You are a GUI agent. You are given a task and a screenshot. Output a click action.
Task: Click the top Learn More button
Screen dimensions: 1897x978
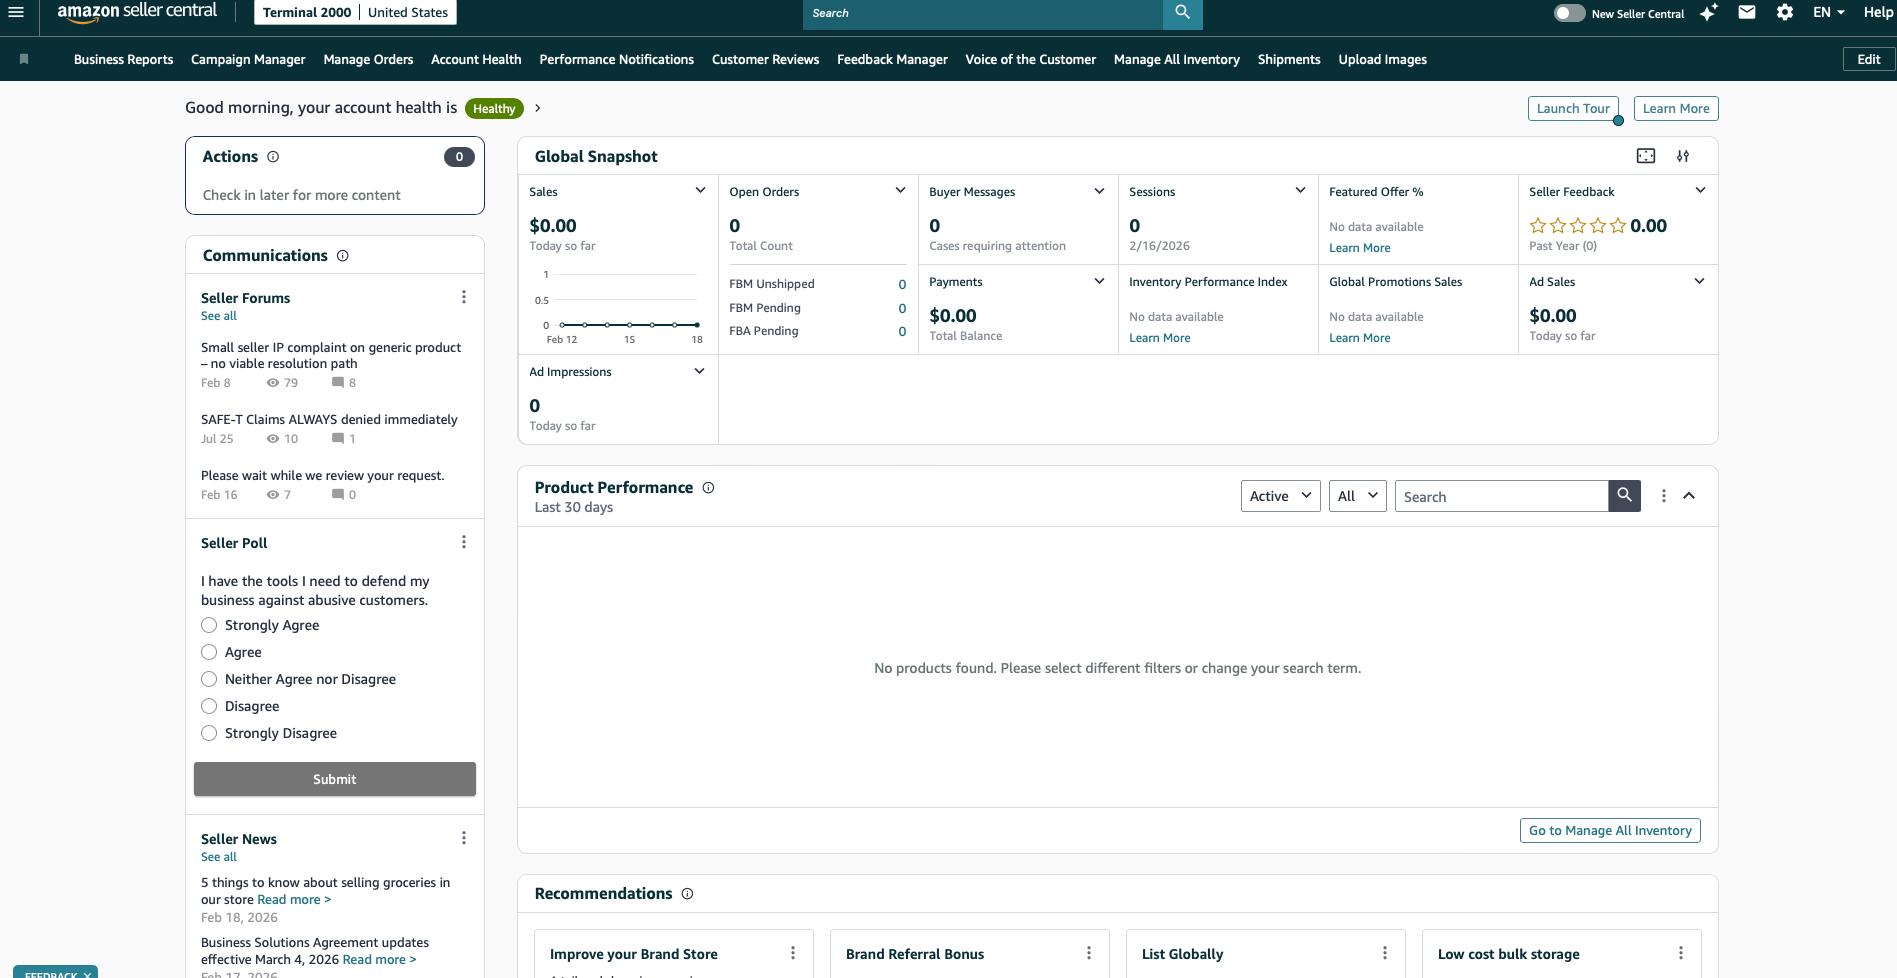(x=1676, y=108)
